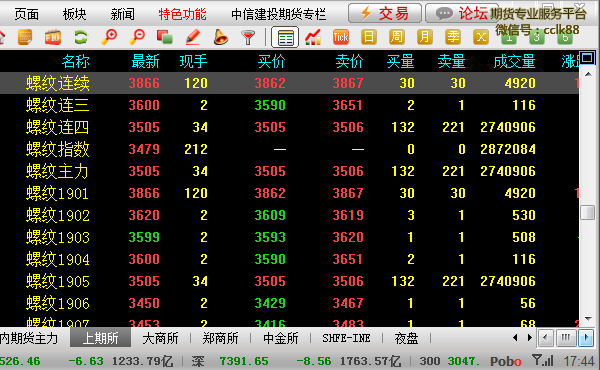This screenshot has height=370, width=600.
Task: Refresh data with green arrows icon
Action: pos(81,37)
